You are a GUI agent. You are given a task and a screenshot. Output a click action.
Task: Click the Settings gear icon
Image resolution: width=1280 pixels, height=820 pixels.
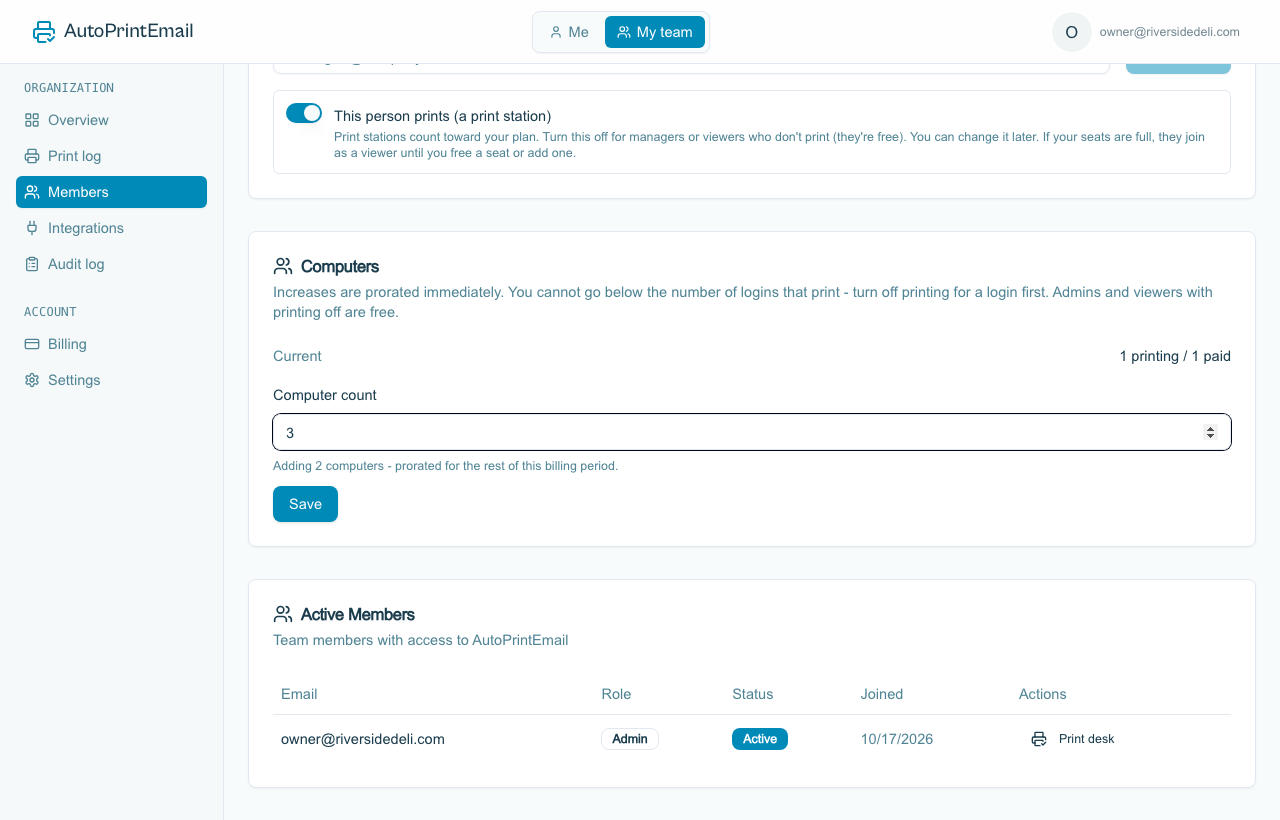32,380
